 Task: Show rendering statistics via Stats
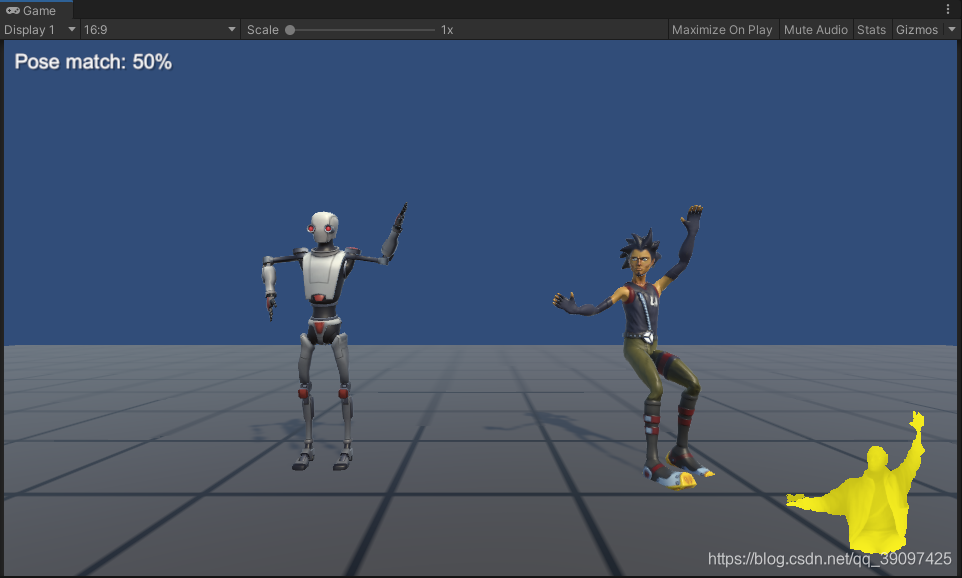point(871,29)
